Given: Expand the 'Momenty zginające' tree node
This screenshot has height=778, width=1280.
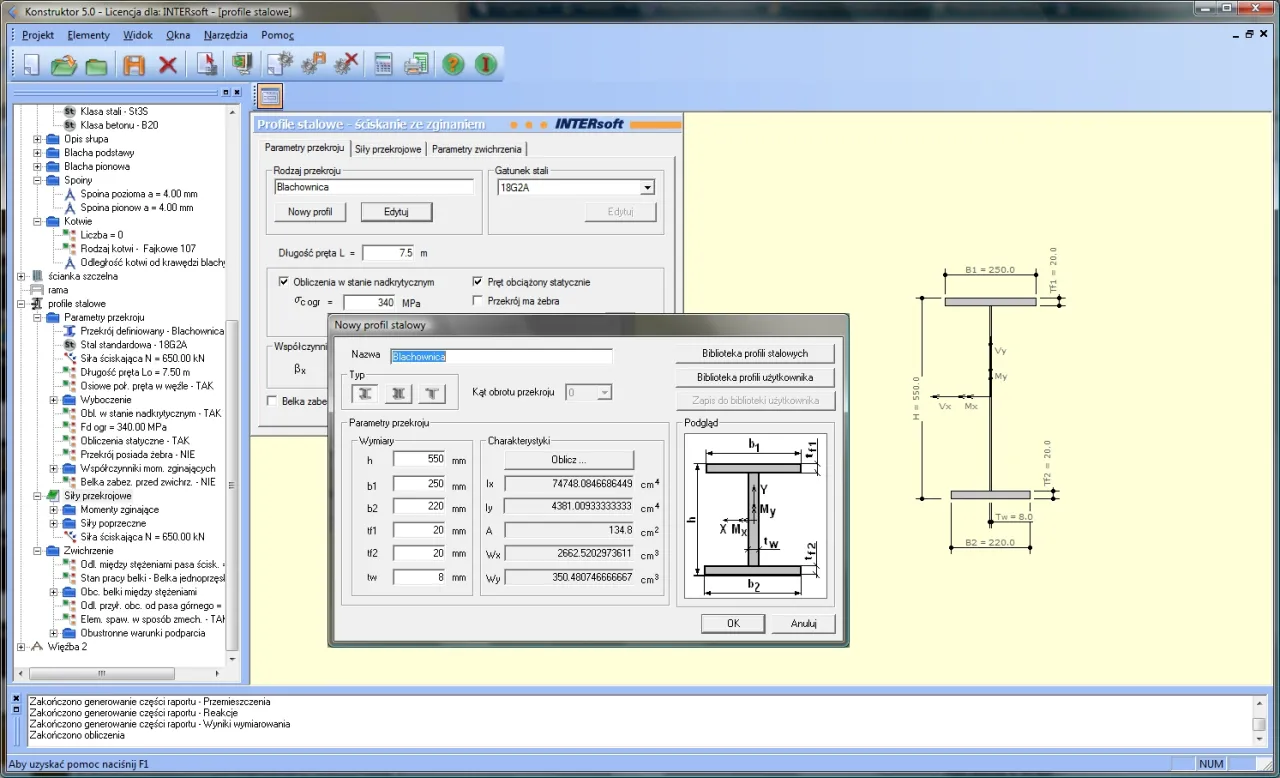Looking at the screenshot, I should (x=54, y=510).
